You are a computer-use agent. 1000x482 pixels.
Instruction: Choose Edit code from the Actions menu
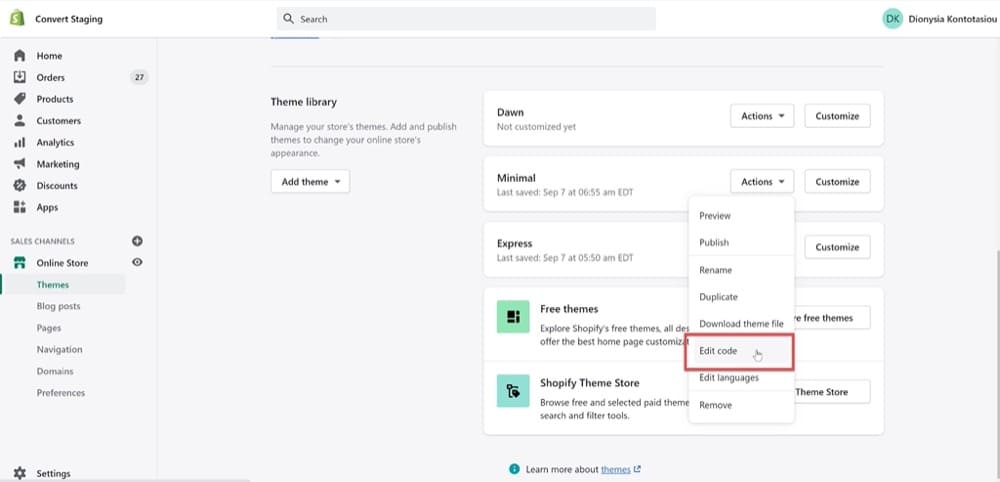[718, 352]
